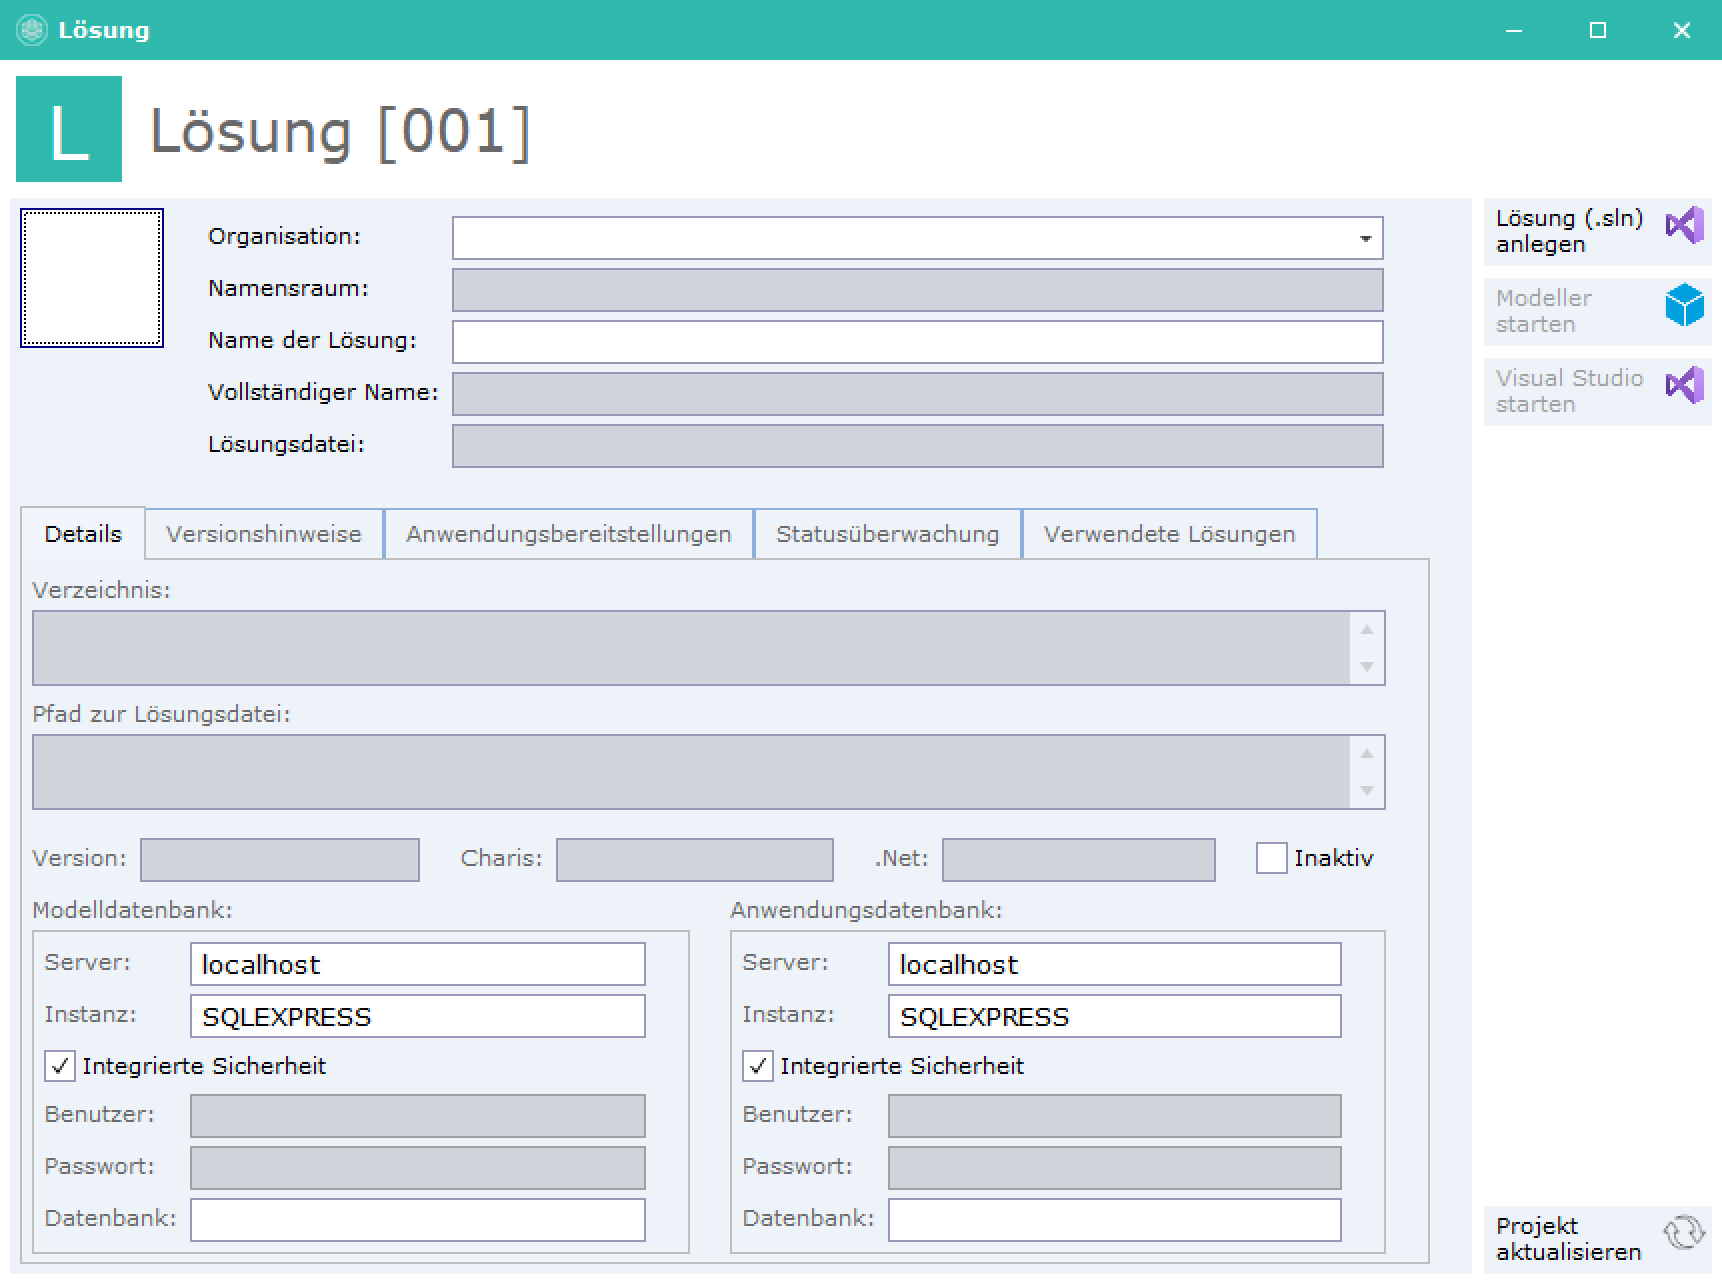Click the refresh arrows icon for Projekt aktualisieren
The height and width of the screenshot is (1284, 1722).
pyautogui.click(x=1684, y=1233)
